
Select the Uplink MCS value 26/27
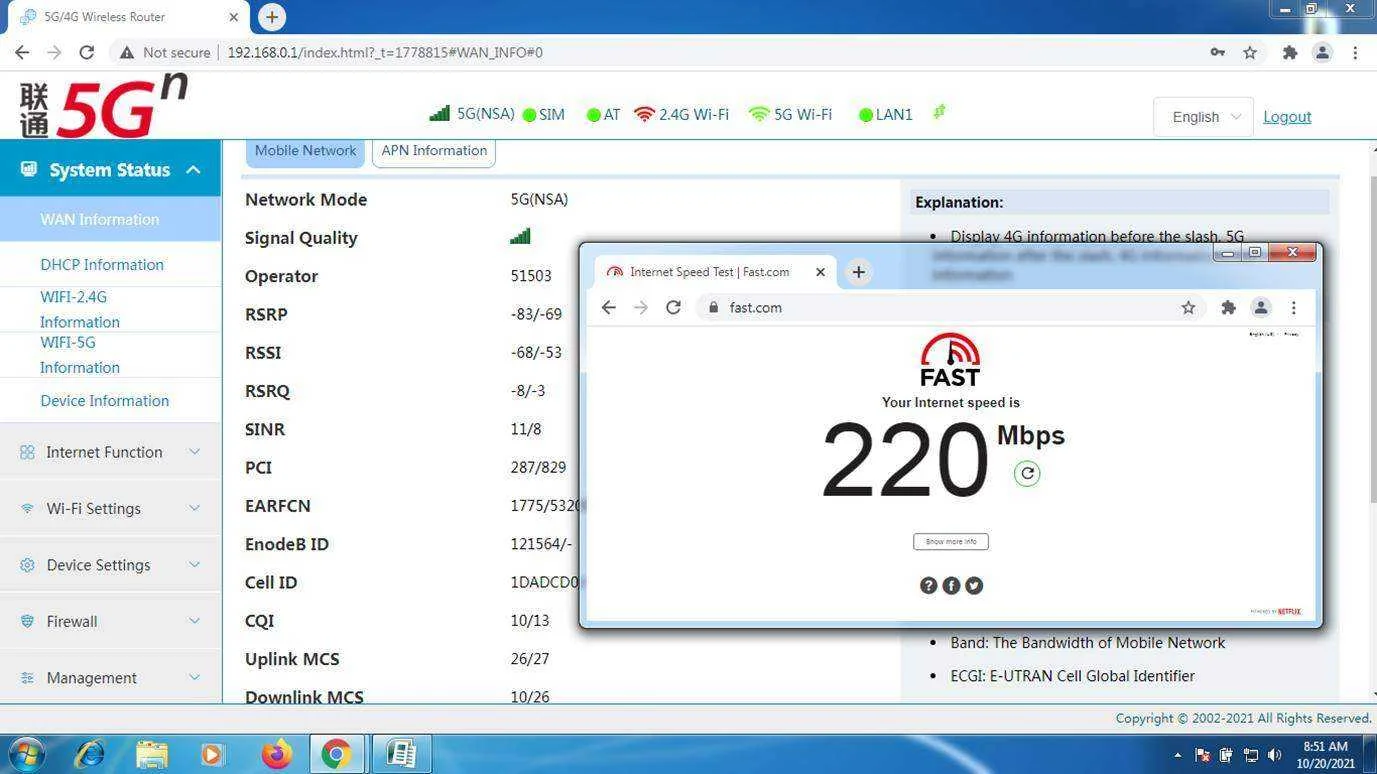click(x=530, y=659)
